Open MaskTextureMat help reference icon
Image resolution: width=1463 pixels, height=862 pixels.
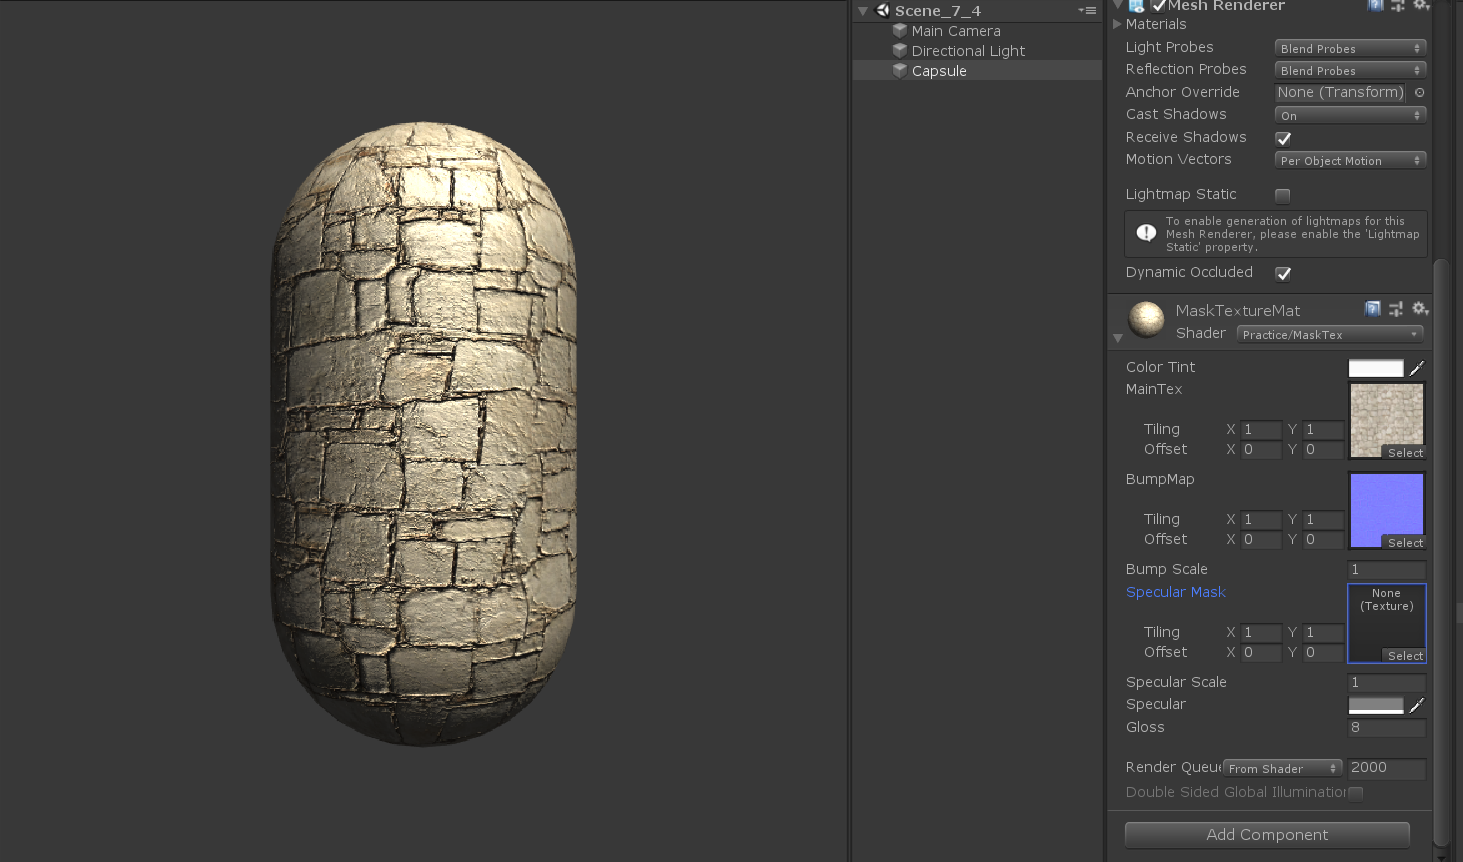(x=1373, y=308)
